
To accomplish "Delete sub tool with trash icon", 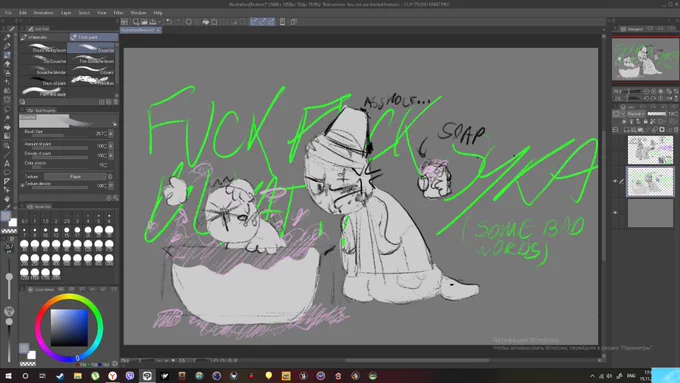I will point(115,102).
